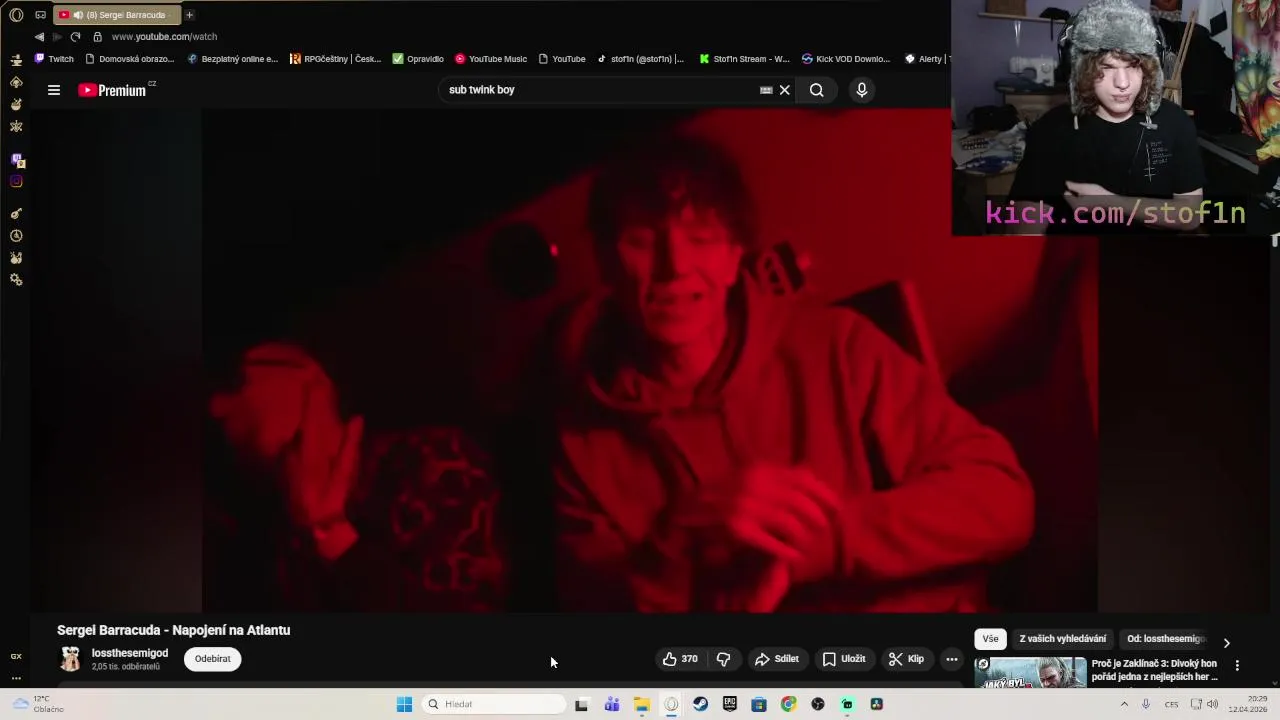Open the YouTube Music bookmark
The height and width of the screenshot is (720, 1280).
[490, 59]
